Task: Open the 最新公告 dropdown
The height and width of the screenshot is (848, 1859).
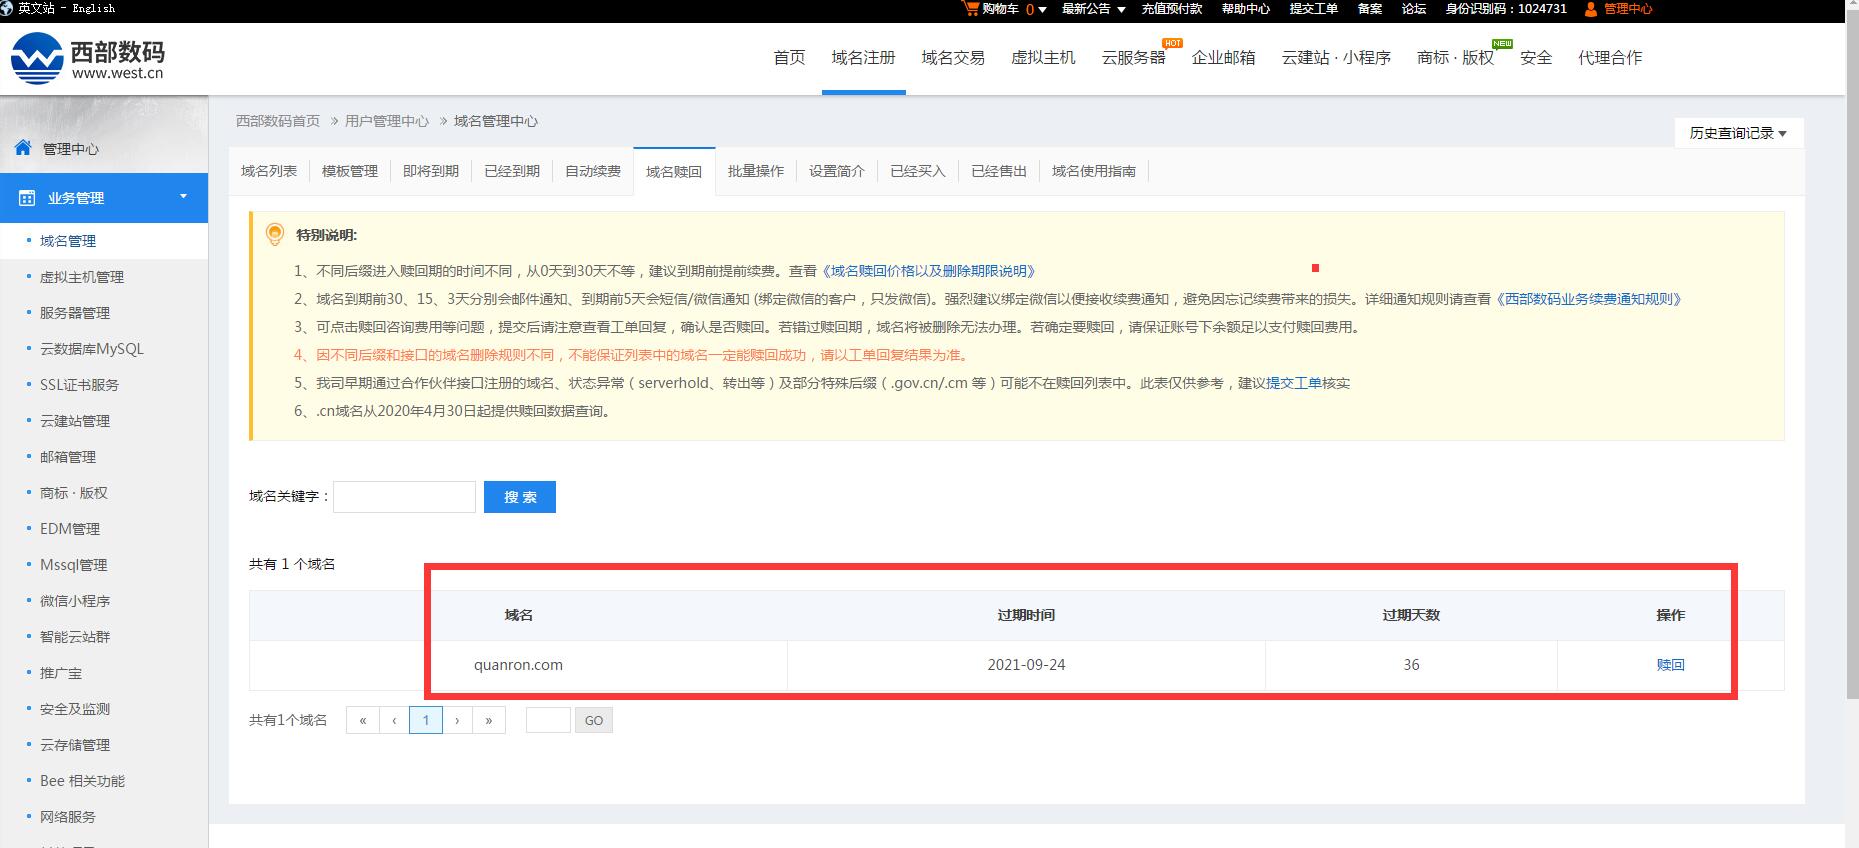Action: (x=1093, y=9)
